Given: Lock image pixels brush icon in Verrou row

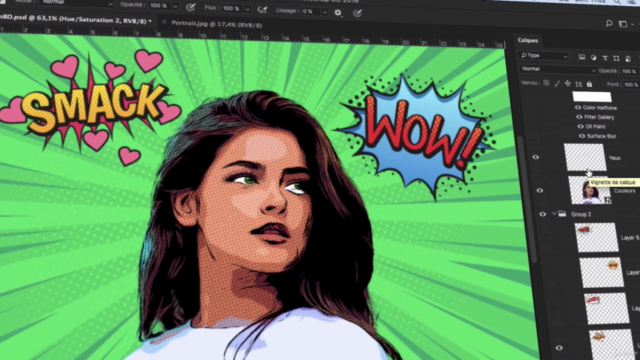Looking at the screenshot, I should click(557, 84).
